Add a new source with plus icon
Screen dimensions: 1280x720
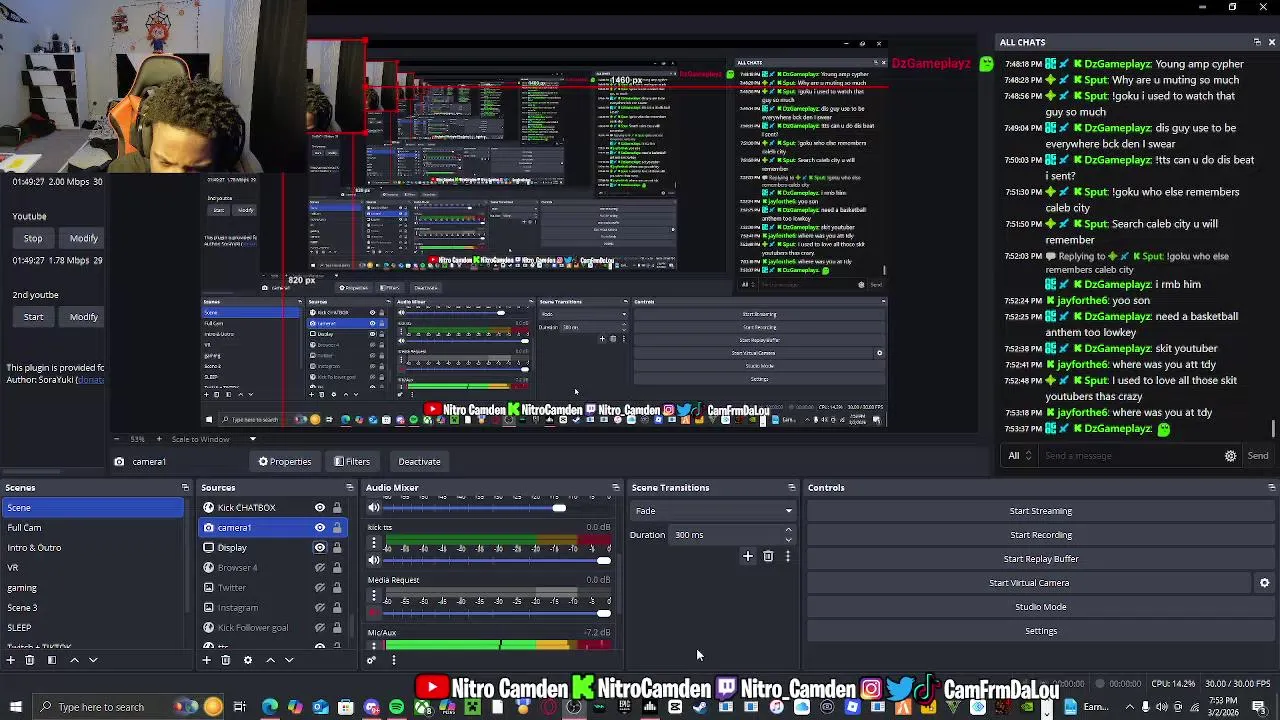tap(206, 660)
